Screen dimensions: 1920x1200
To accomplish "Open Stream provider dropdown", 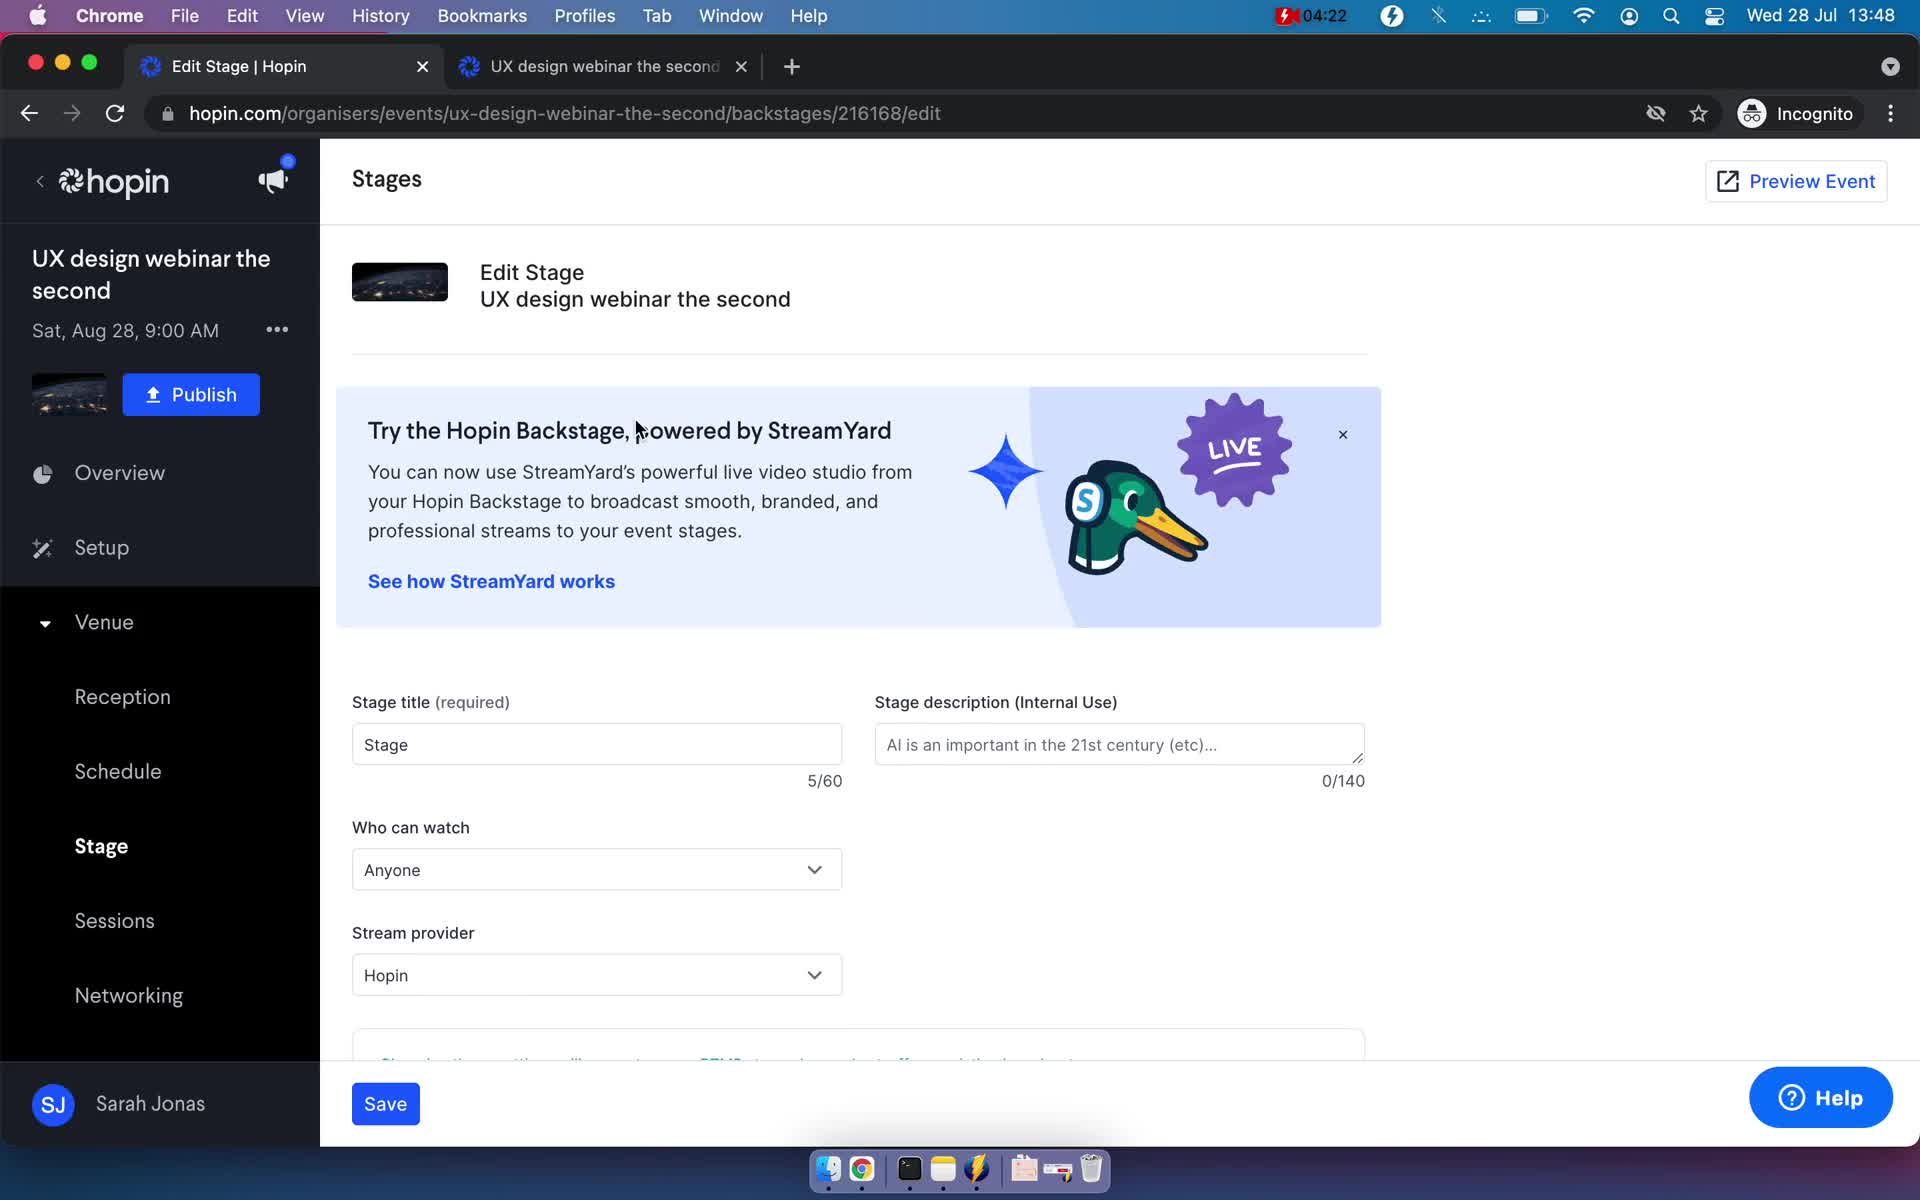I will coord(597,975).
